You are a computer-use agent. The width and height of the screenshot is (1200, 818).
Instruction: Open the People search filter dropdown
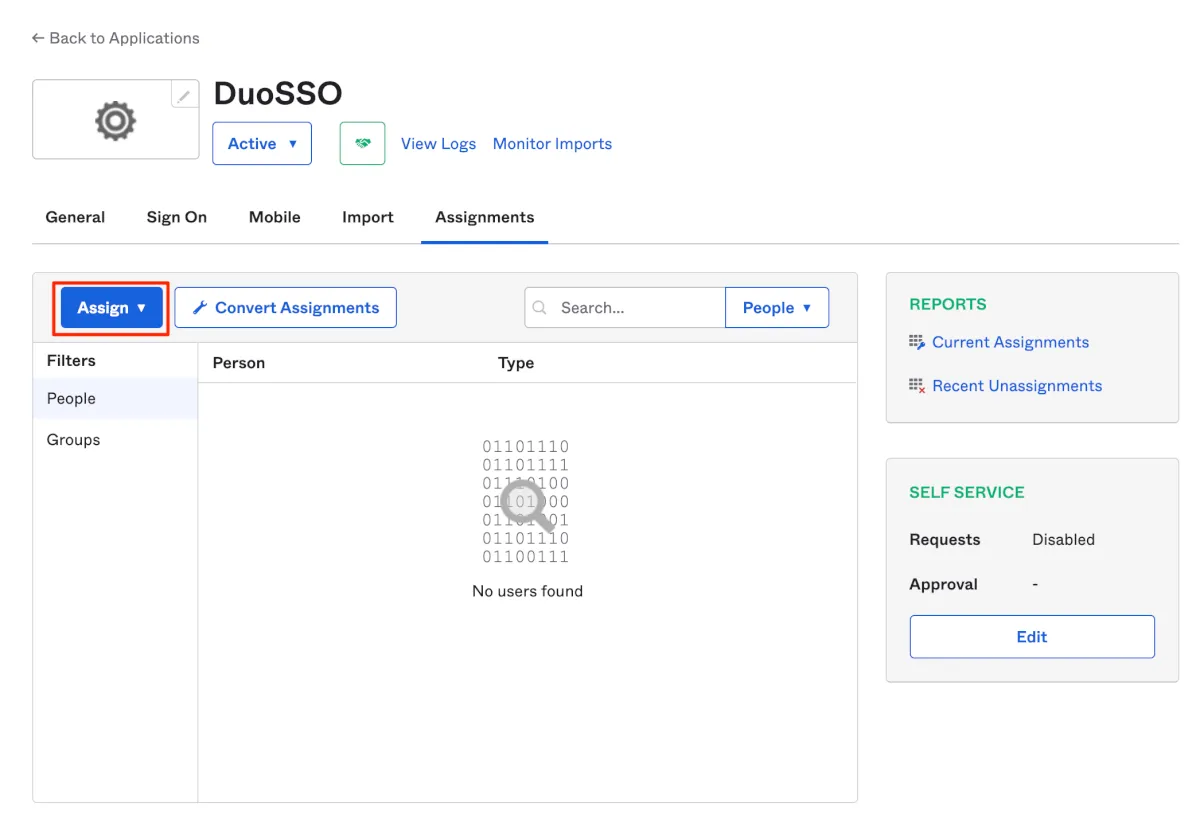coord(777,308)
